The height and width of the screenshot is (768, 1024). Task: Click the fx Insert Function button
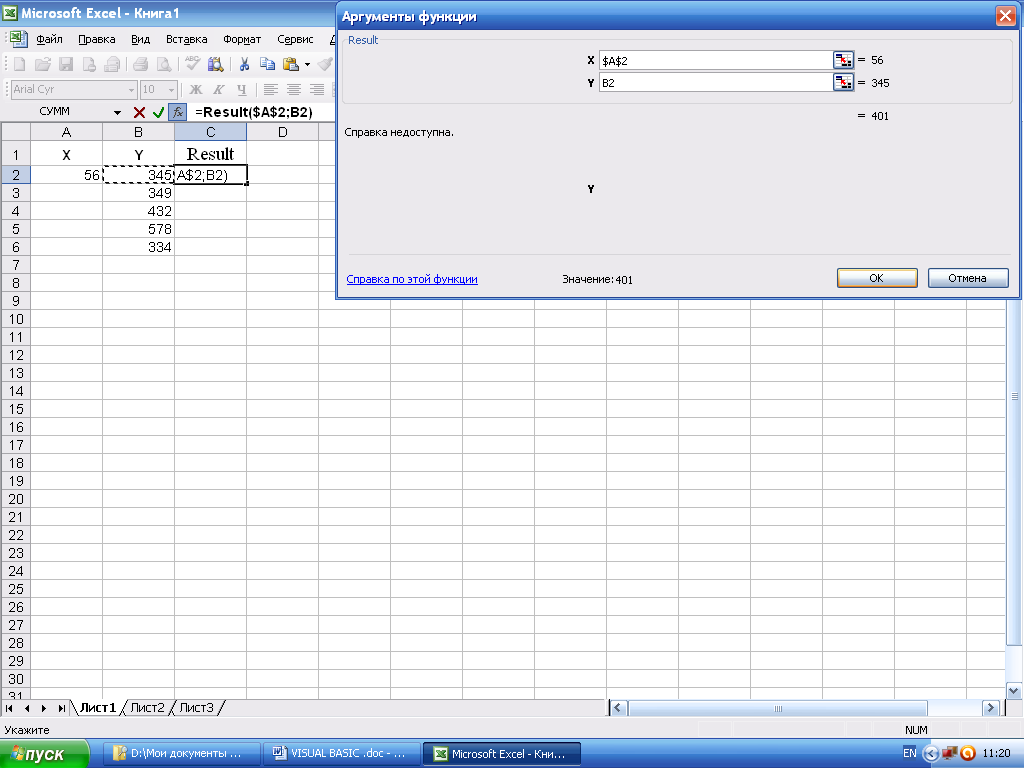click(x=178, y=112)
